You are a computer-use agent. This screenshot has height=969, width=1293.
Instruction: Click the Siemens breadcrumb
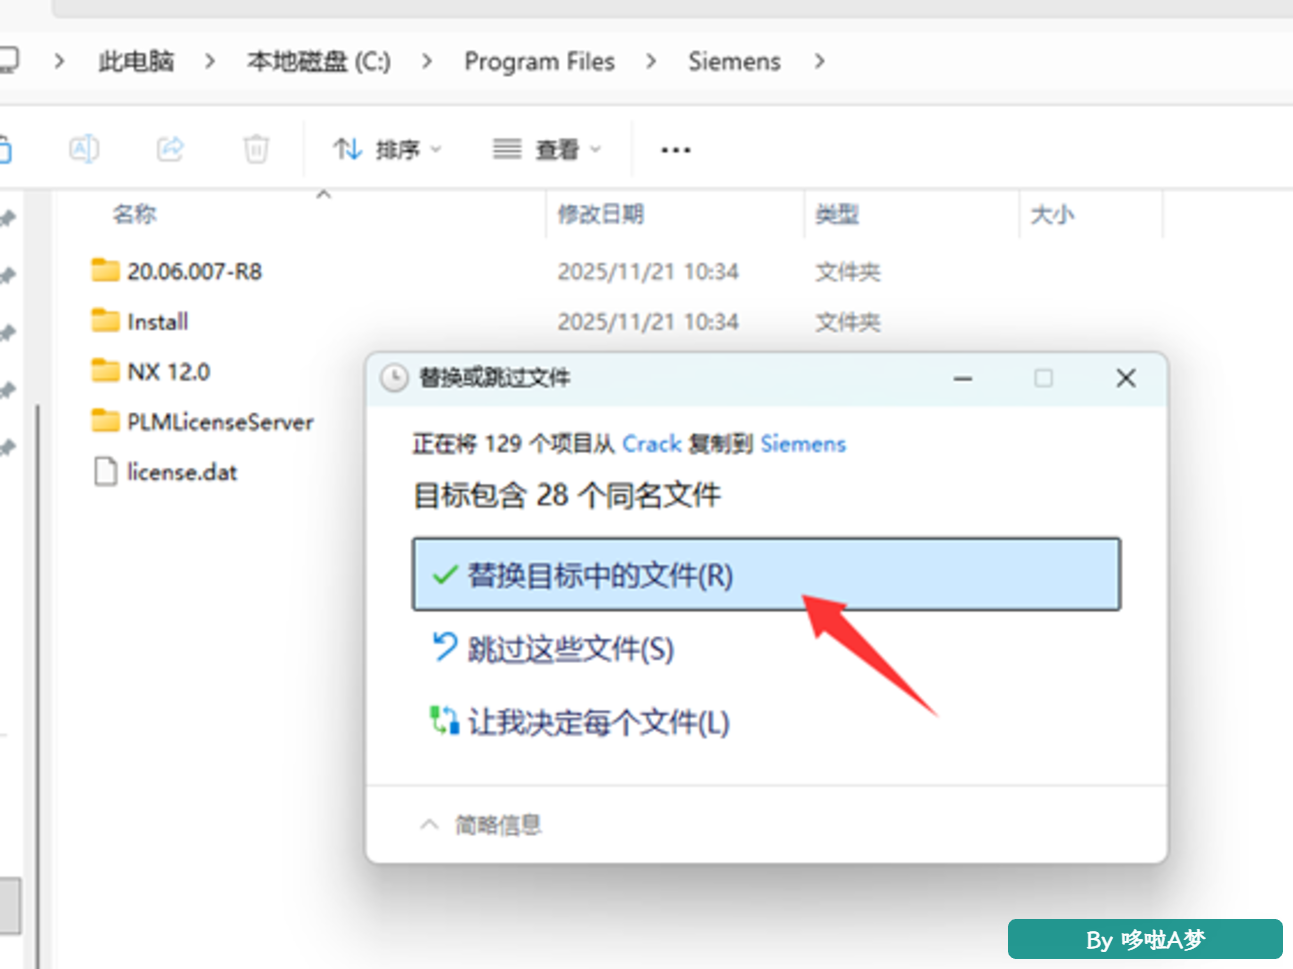tap(734, 61)
